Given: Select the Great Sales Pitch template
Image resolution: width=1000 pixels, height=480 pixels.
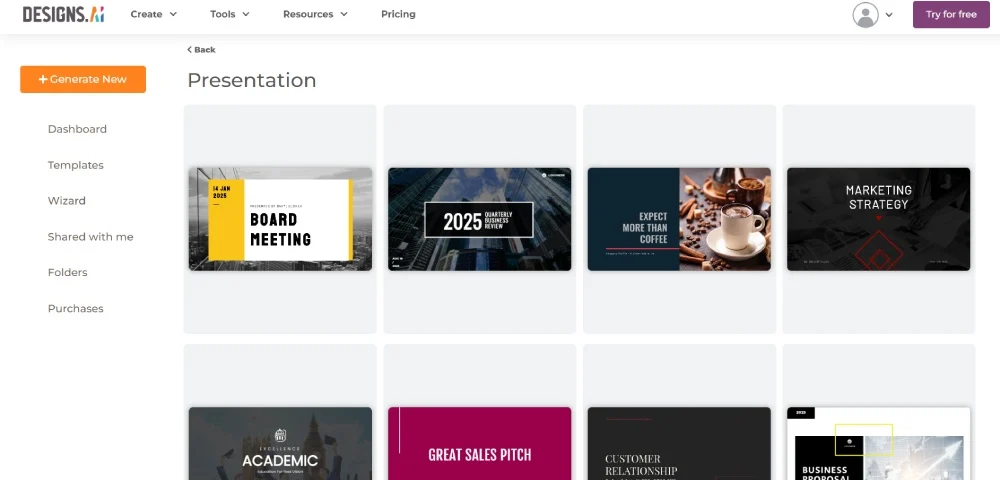Looking at the screenshot, I should click(x=479, y=443).
